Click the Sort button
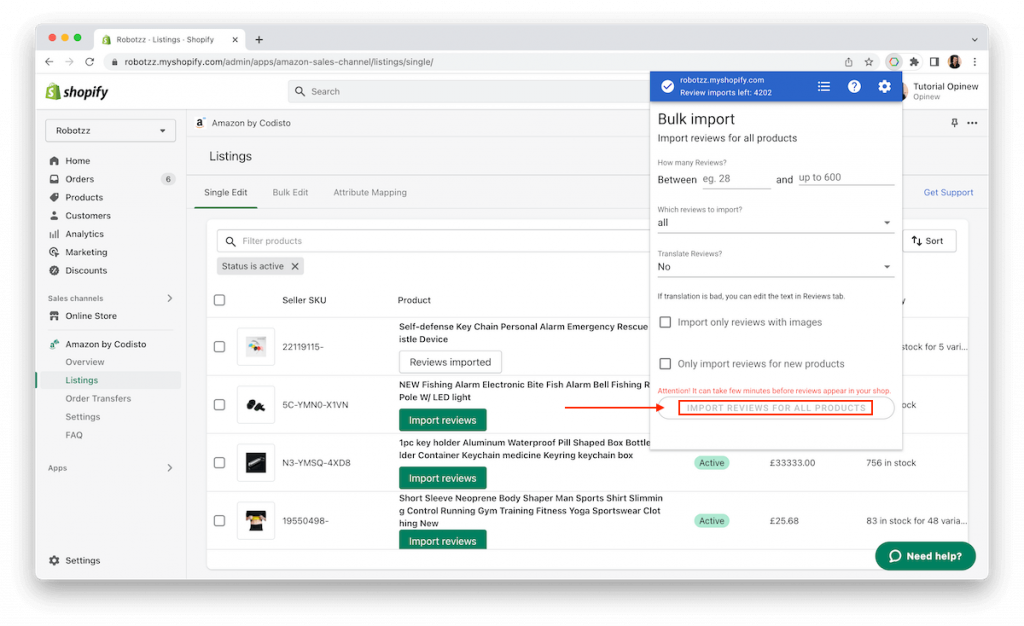The width and height of the screenshot is (1024, 626). click(929, 241)
